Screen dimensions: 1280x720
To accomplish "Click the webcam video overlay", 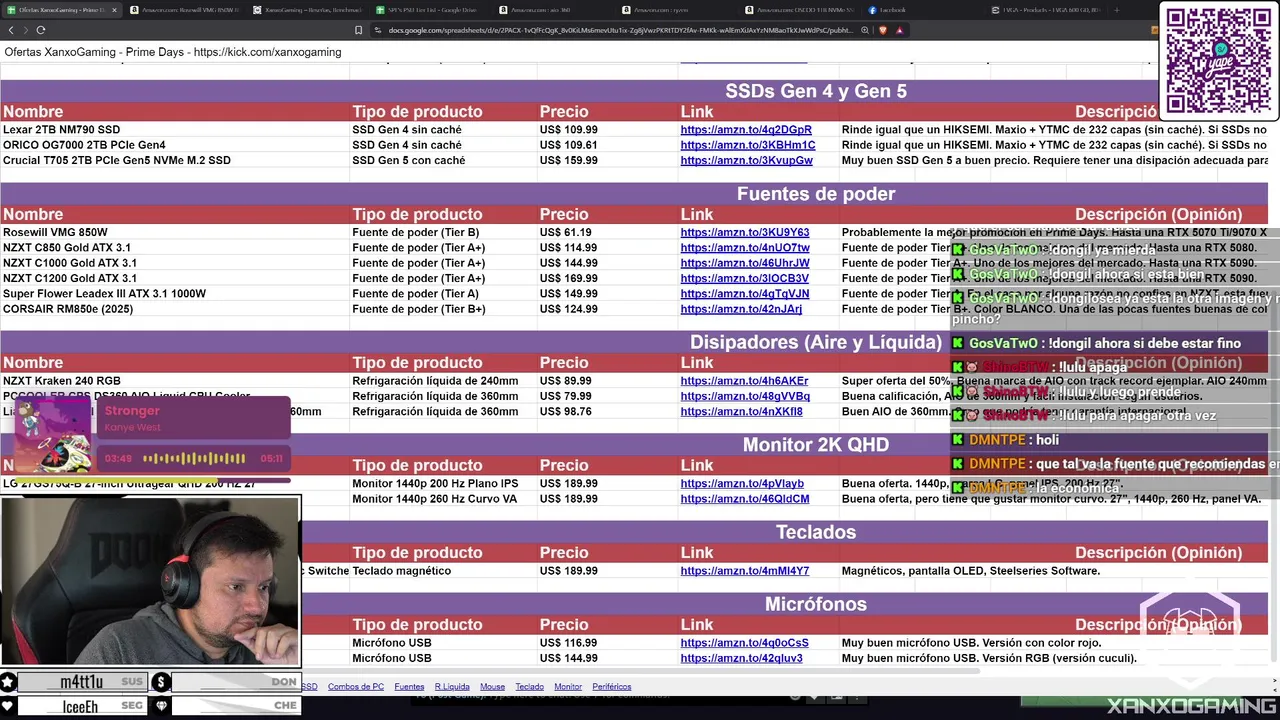I will pos(150,581).
